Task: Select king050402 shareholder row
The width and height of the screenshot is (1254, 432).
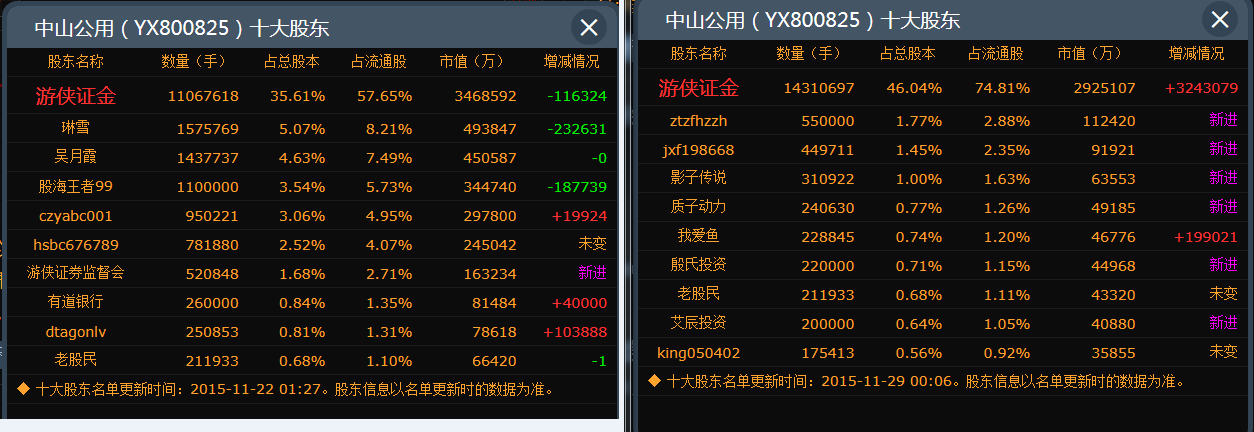Action: pos(698,352)
